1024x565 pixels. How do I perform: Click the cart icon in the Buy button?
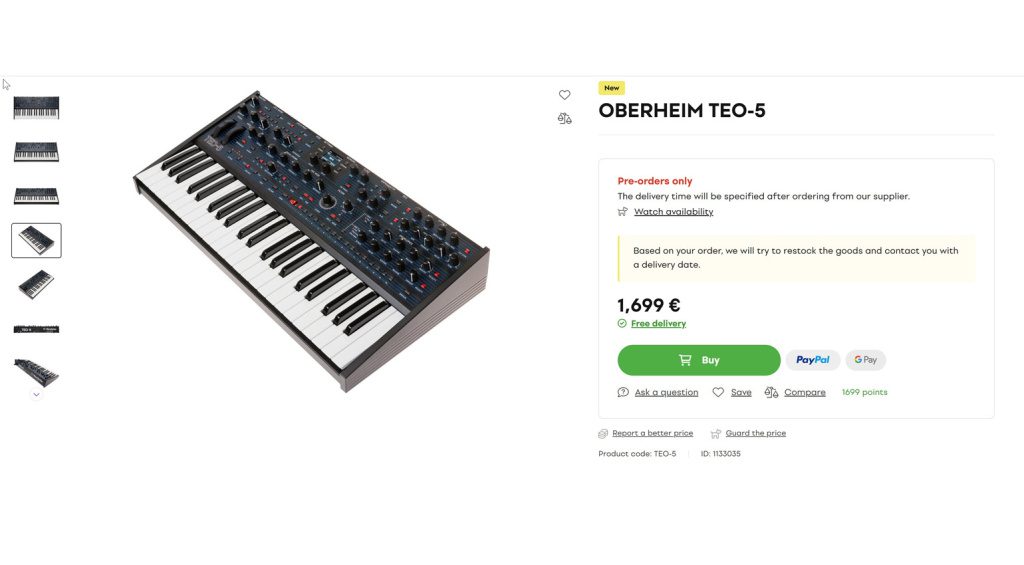[685, 360]
